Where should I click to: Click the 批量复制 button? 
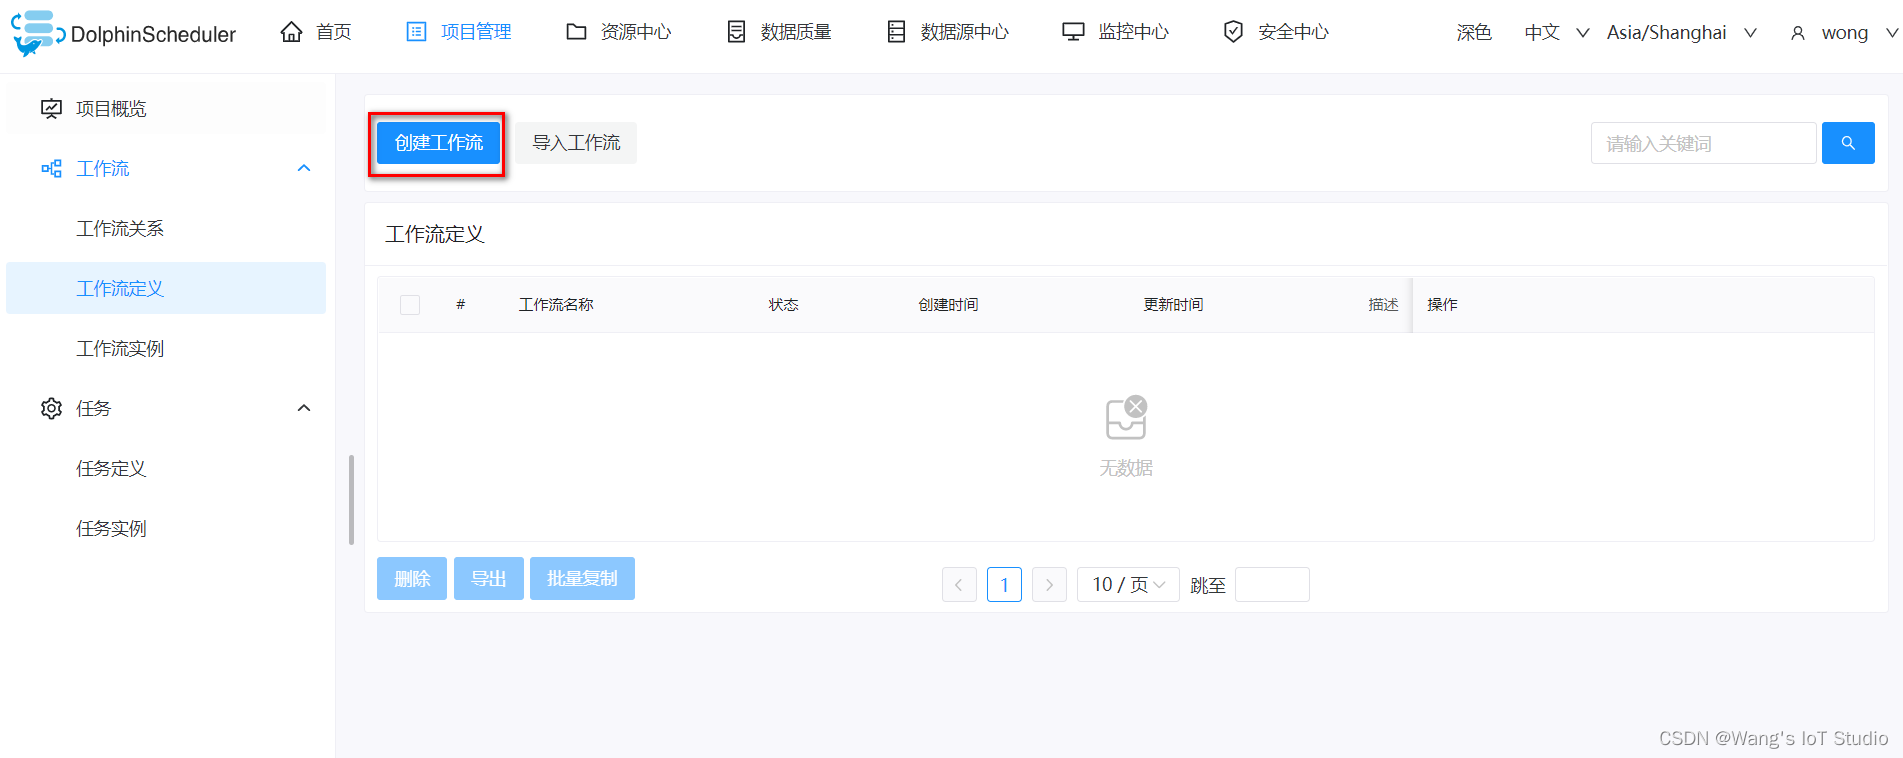[x=582, y=578]
